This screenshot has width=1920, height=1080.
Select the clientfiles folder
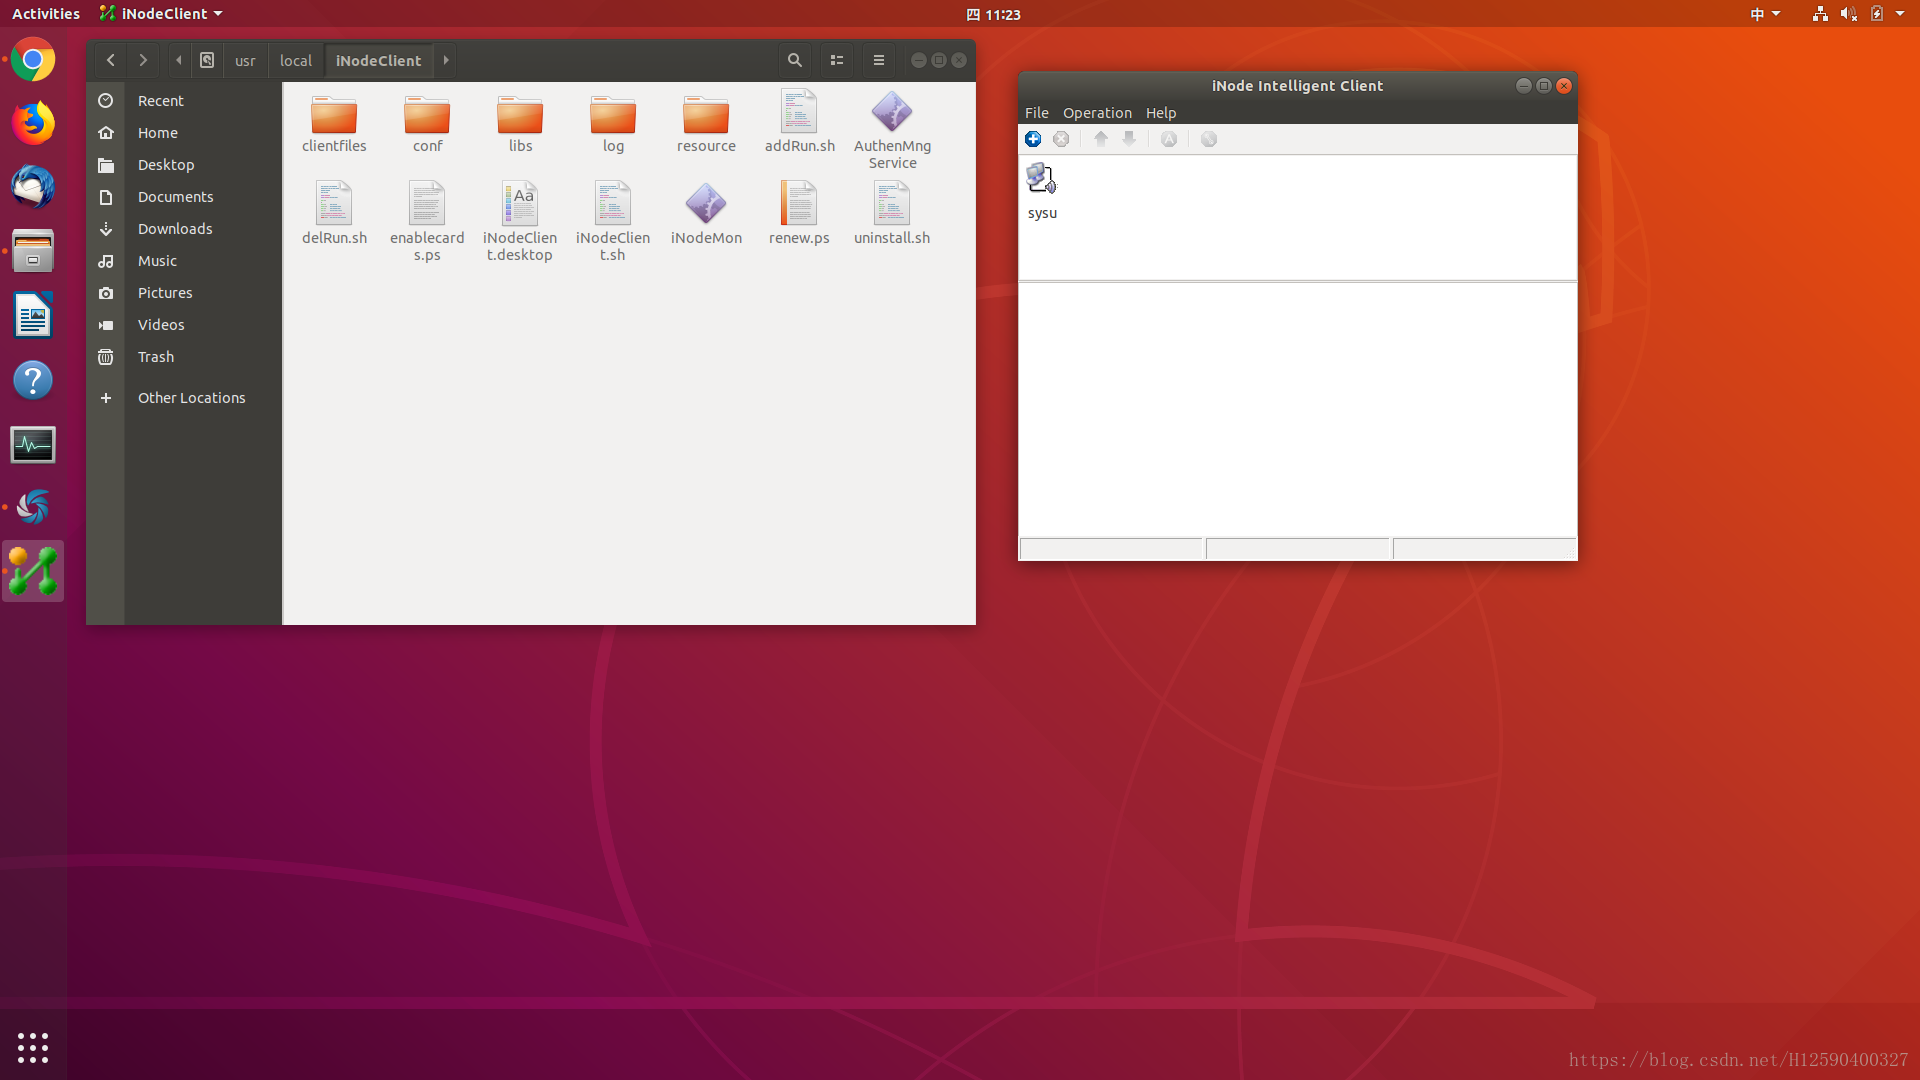click(334, 124)
